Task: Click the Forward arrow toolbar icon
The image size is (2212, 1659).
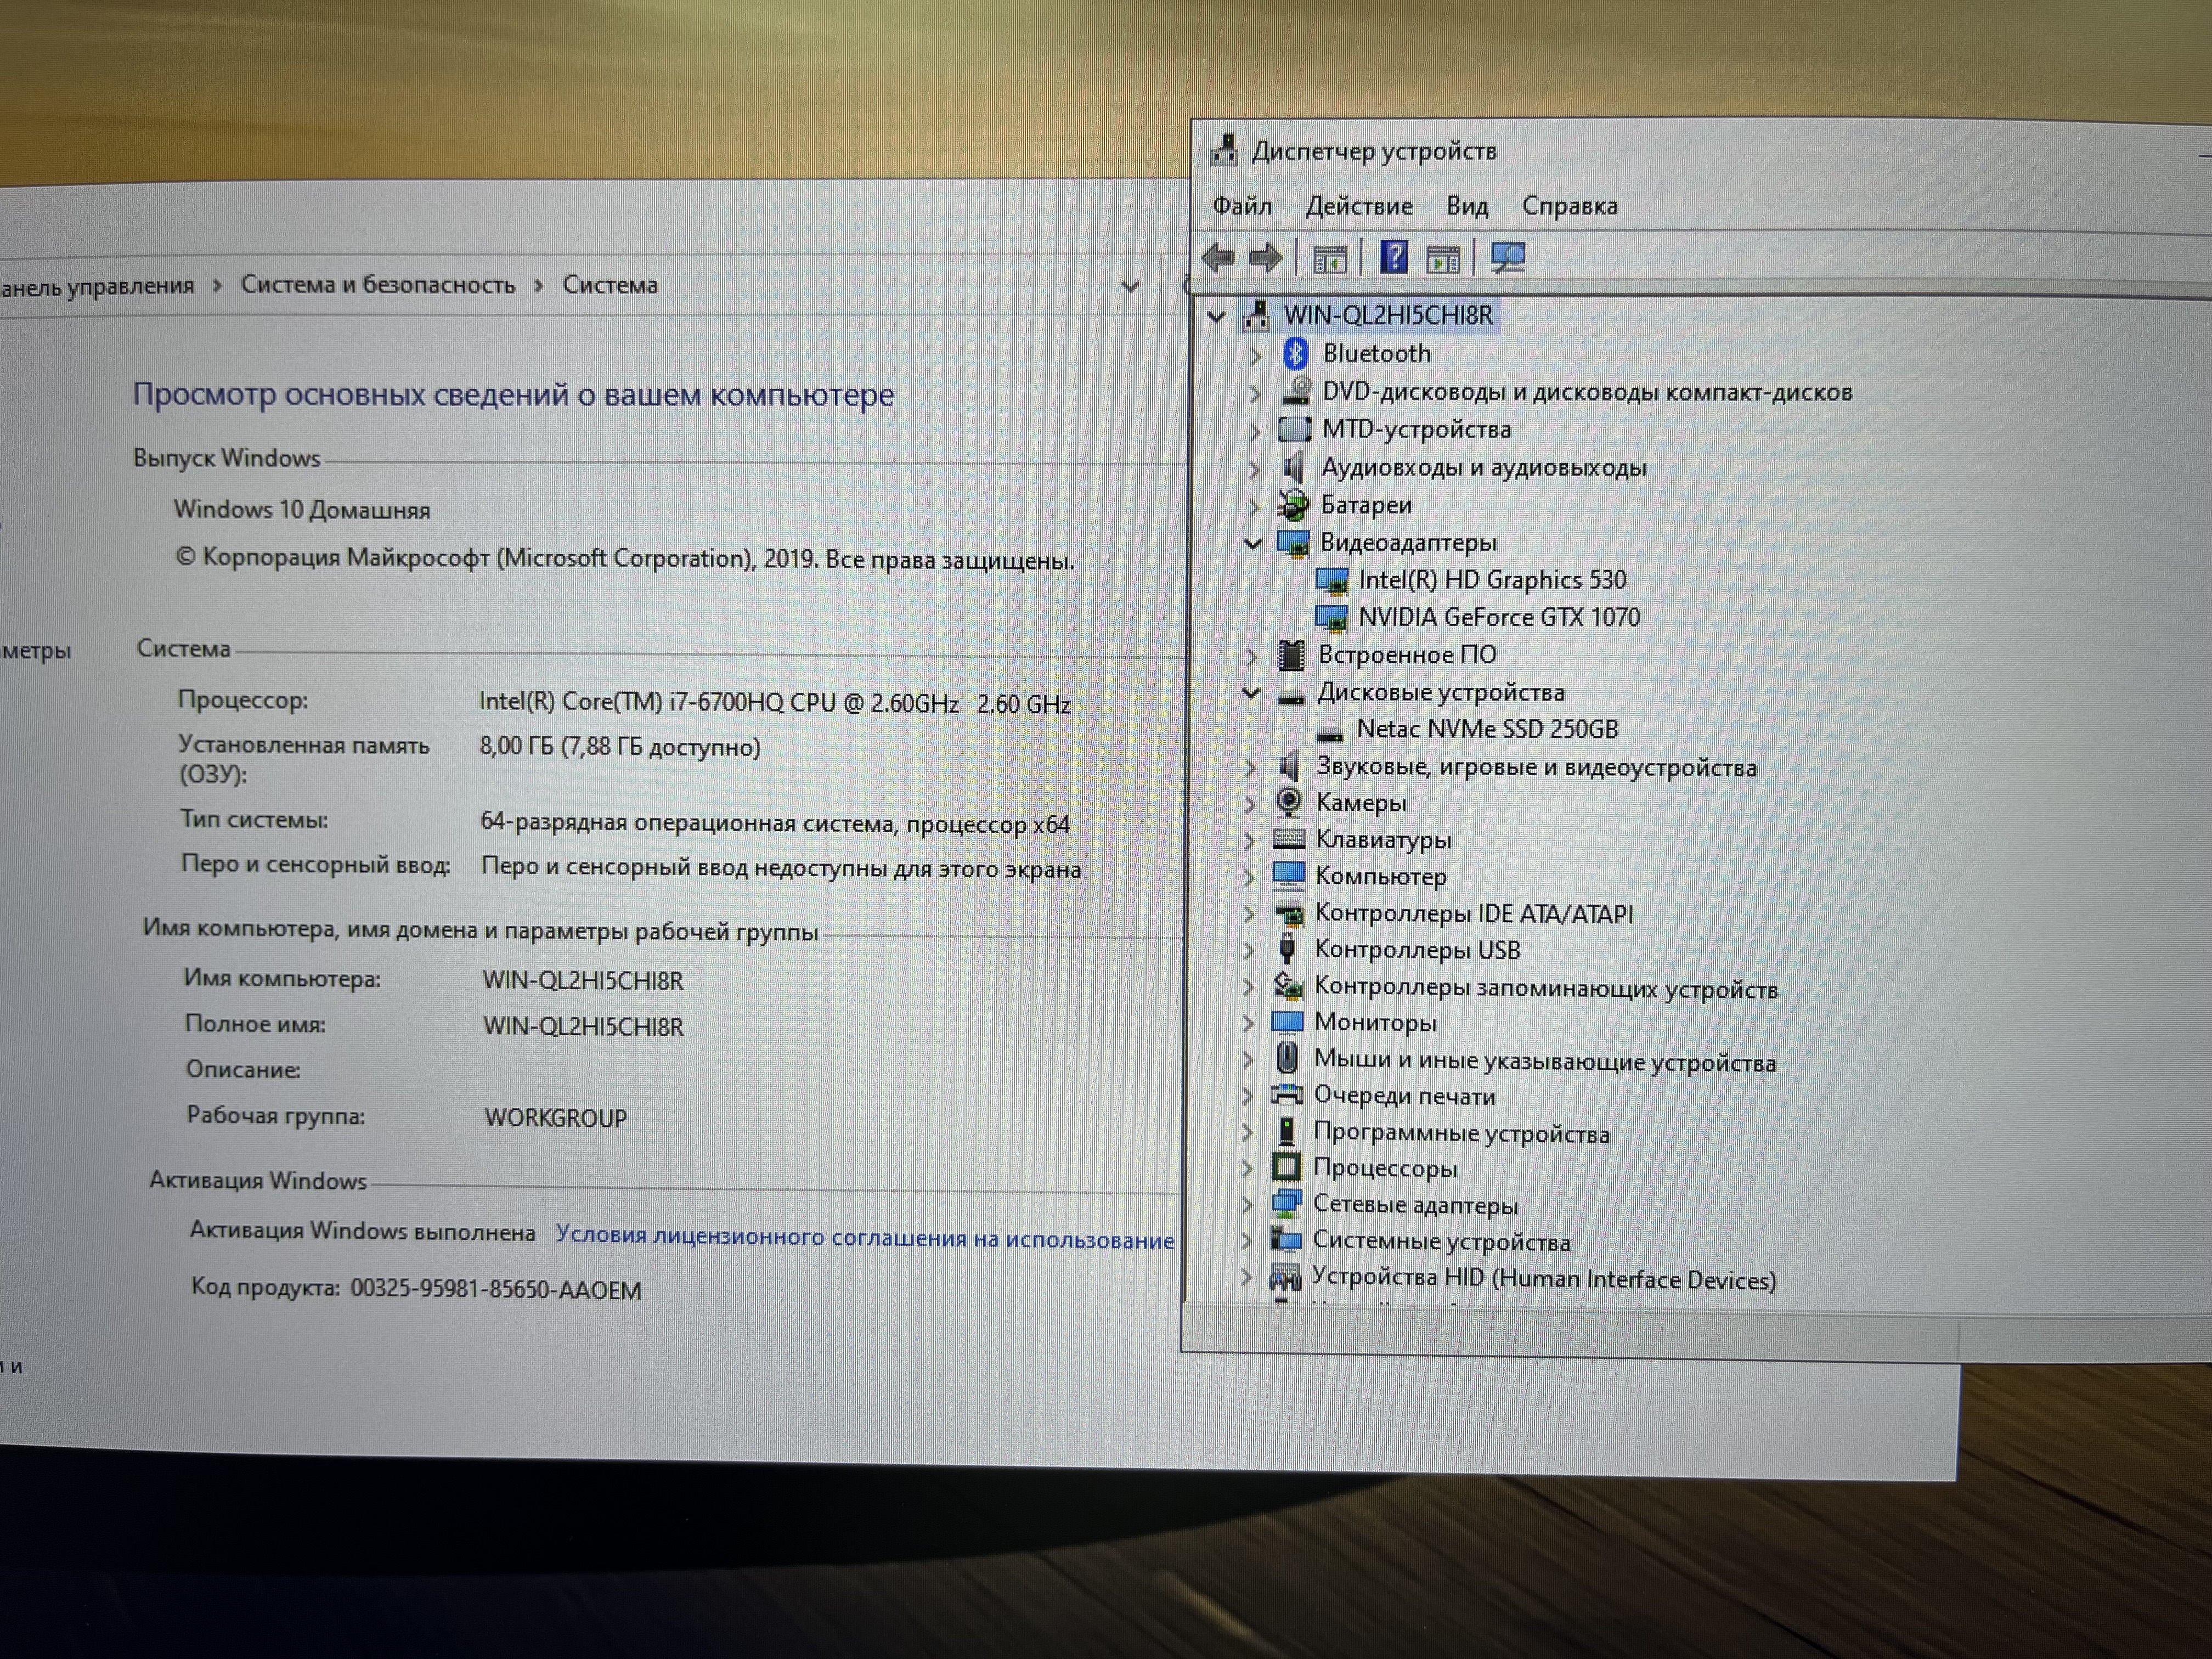Action: tap(1266, 259)
